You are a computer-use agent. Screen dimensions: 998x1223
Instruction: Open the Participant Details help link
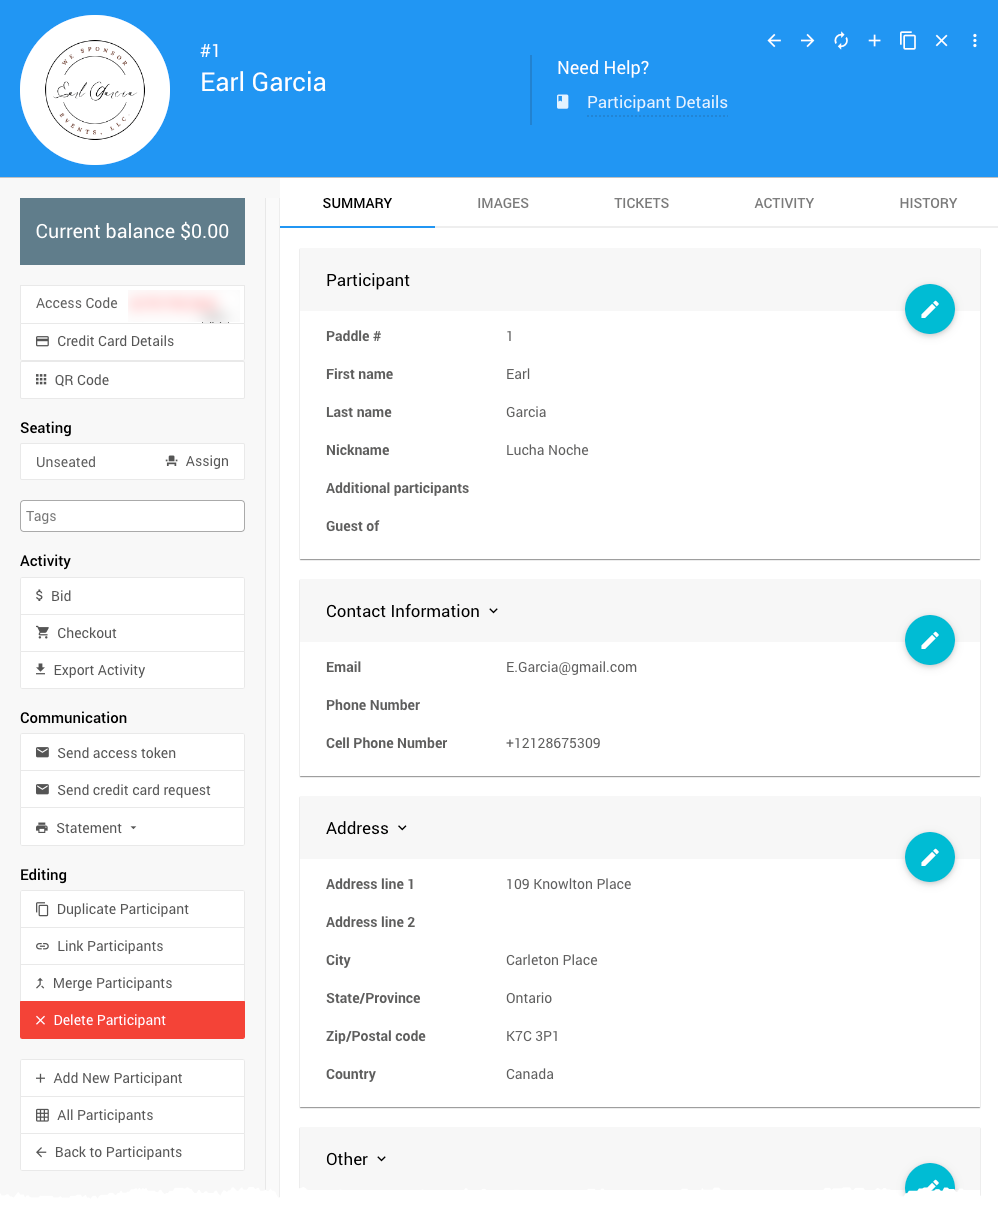tap(656, 102)
